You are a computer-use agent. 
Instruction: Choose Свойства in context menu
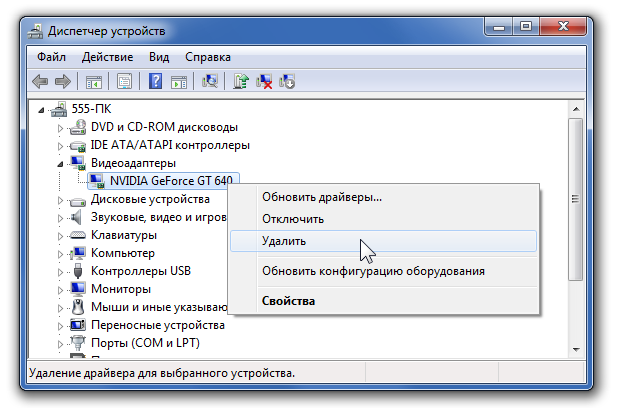coord(288,300)
